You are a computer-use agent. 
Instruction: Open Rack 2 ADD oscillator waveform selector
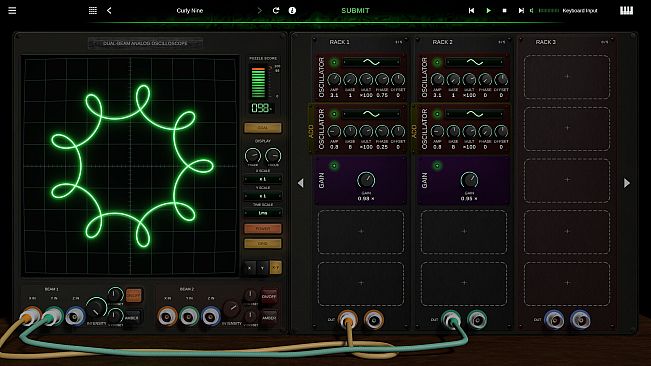click(x=475, y=114)
